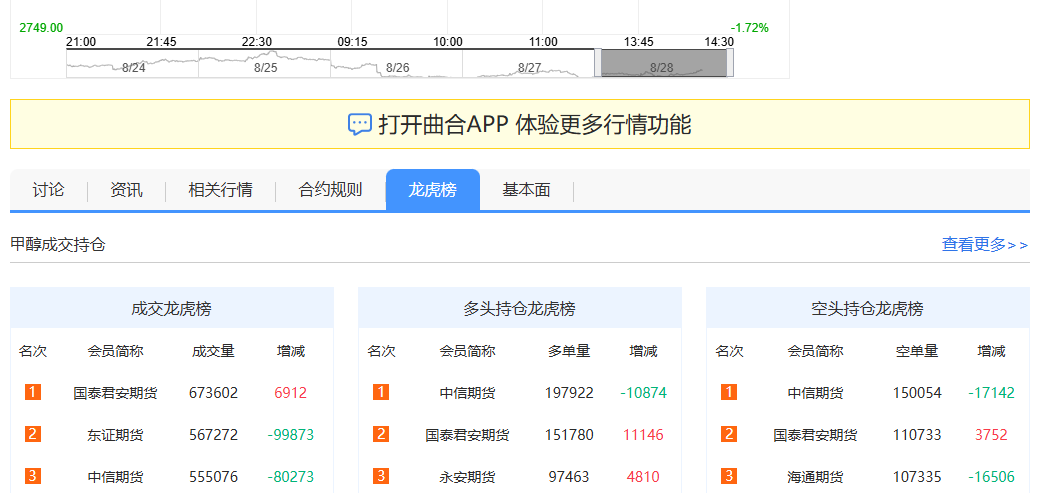Grab the right handle of the 8/28 range

(x=730, y=63)
